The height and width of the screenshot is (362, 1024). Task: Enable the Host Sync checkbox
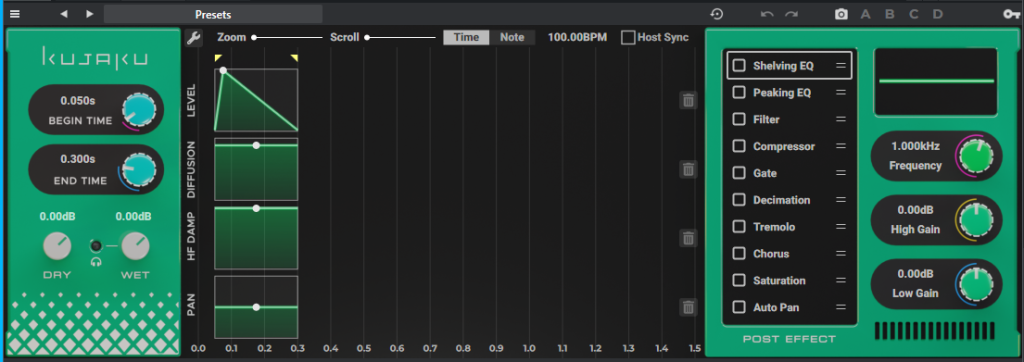pyautogui.click(x=628, y=37)
